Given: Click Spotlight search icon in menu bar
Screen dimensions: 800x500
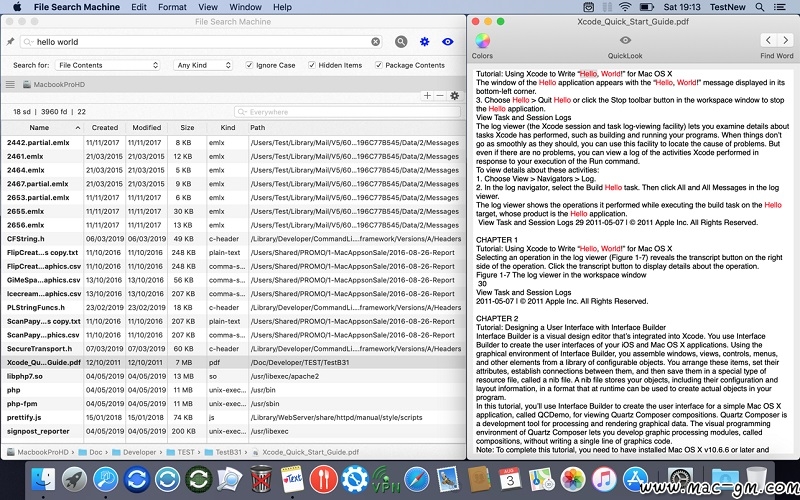Looking at the screenshot, I should (760, 7).
